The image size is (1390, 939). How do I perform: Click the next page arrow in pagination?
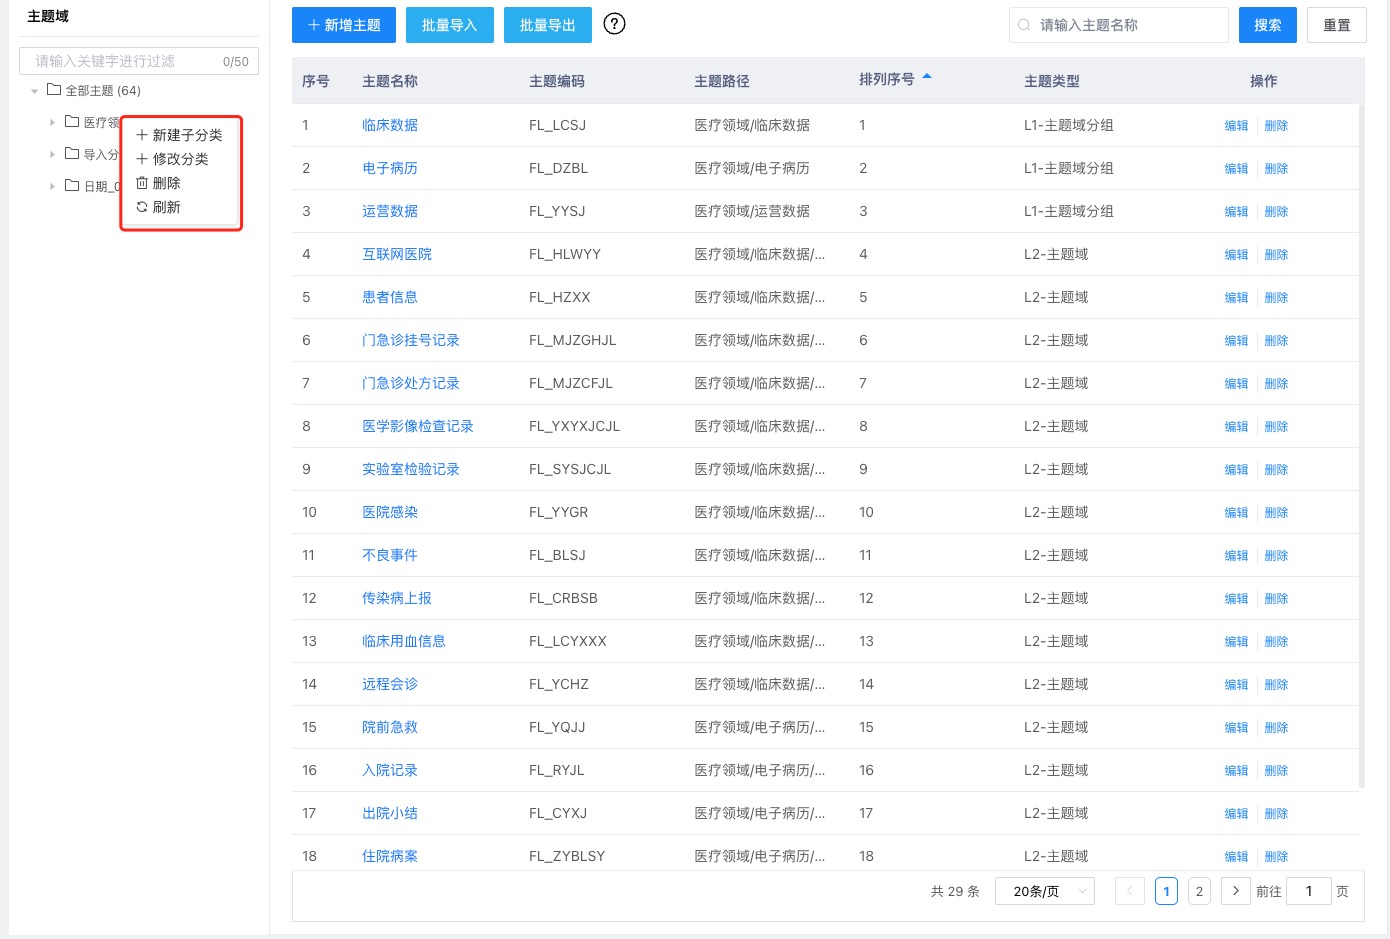[1236, 891]
